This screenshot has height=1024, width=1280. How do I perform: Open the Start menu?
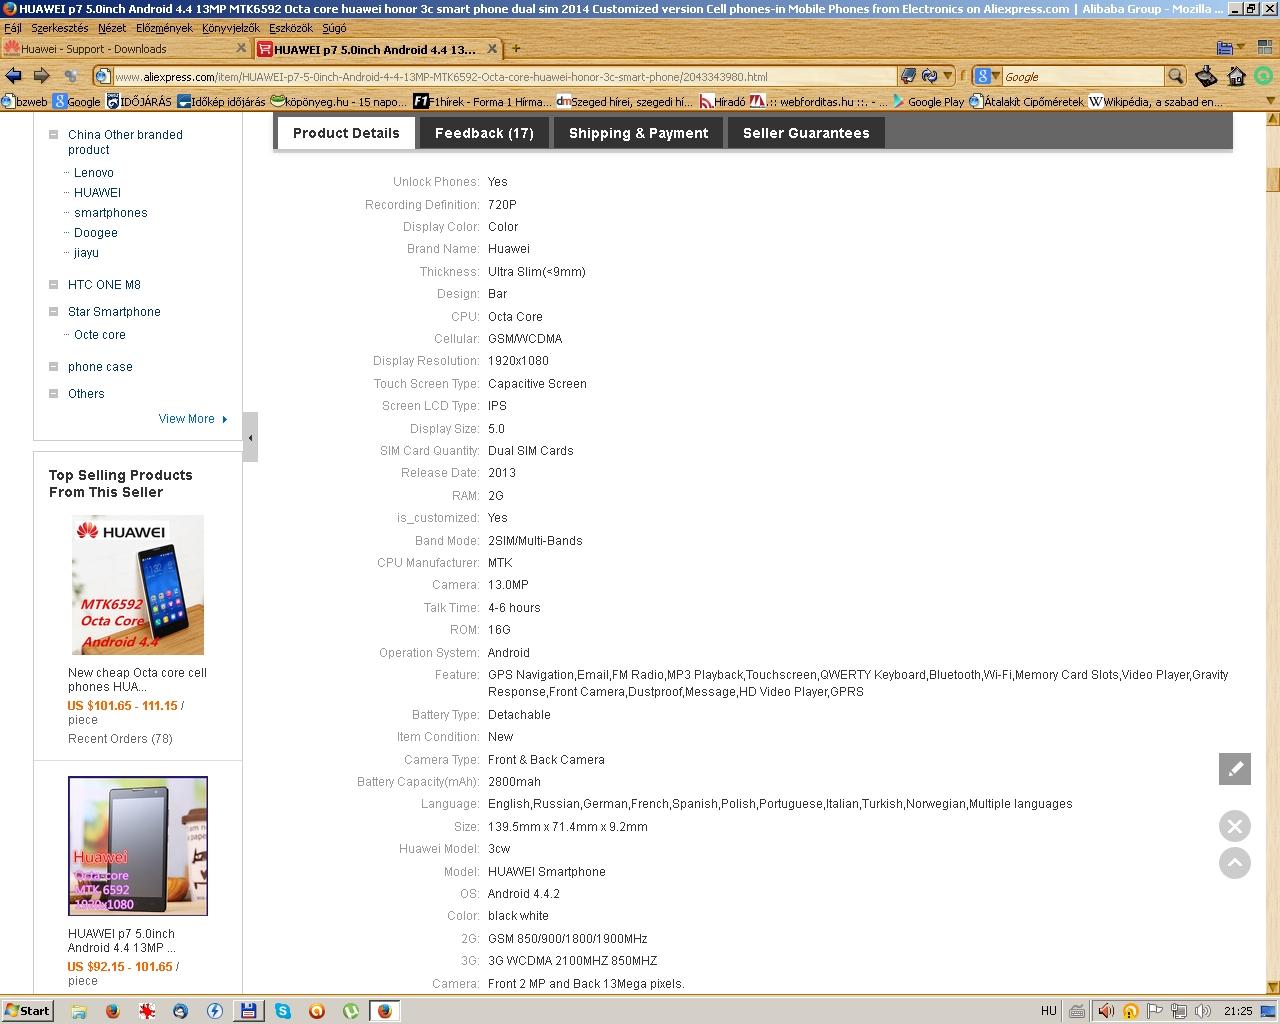click(27, 1011)
